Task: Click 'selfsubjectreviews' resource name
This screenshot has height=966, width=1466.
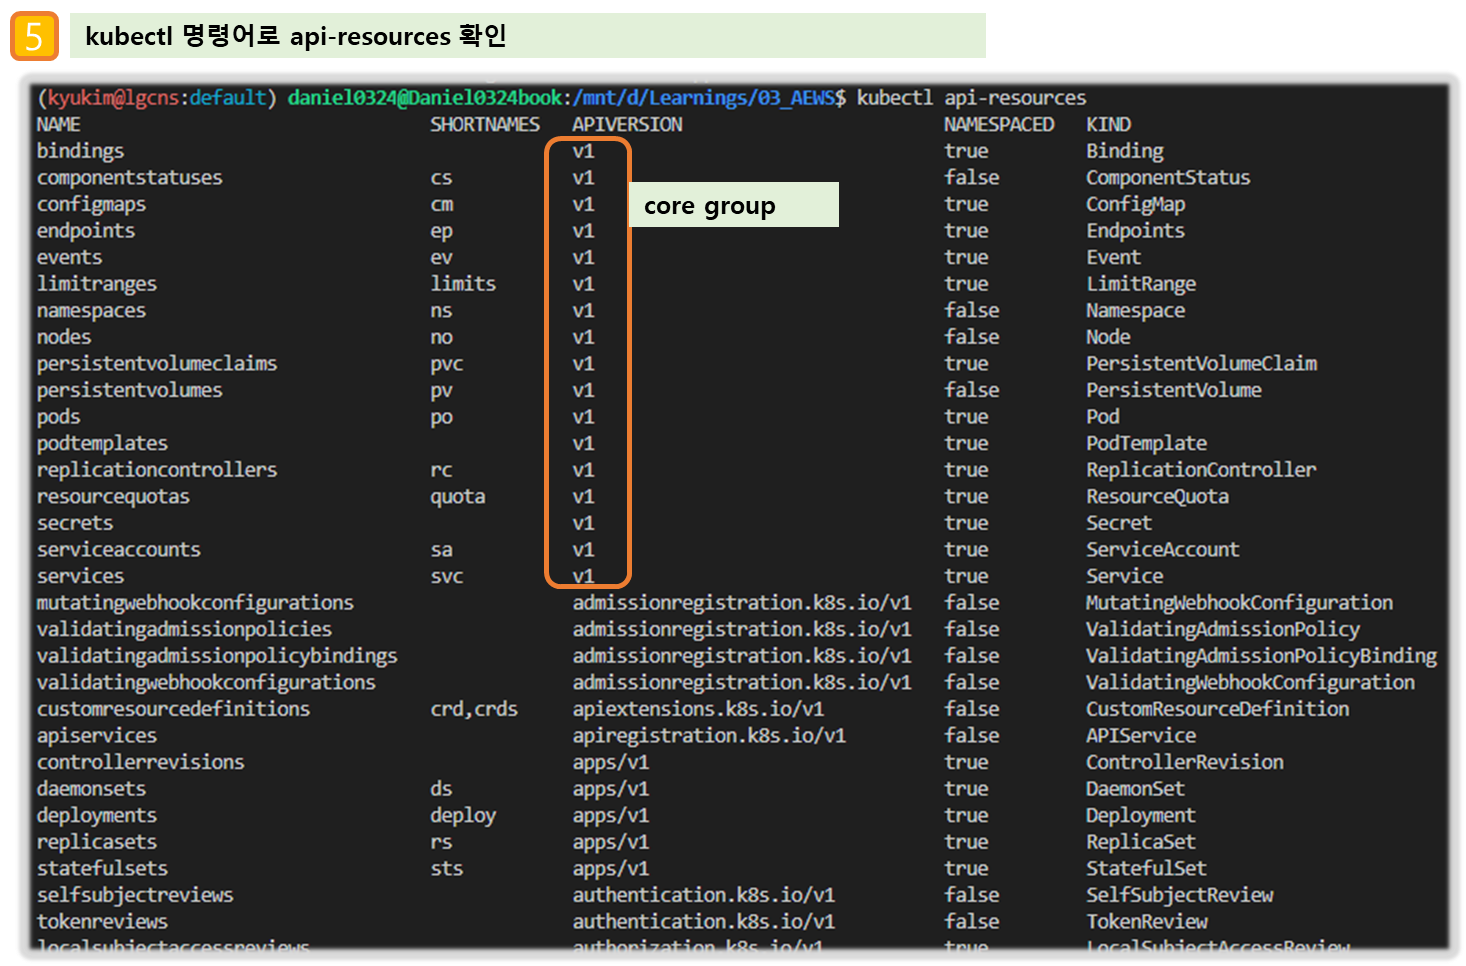Action: [x=135, y=895]
